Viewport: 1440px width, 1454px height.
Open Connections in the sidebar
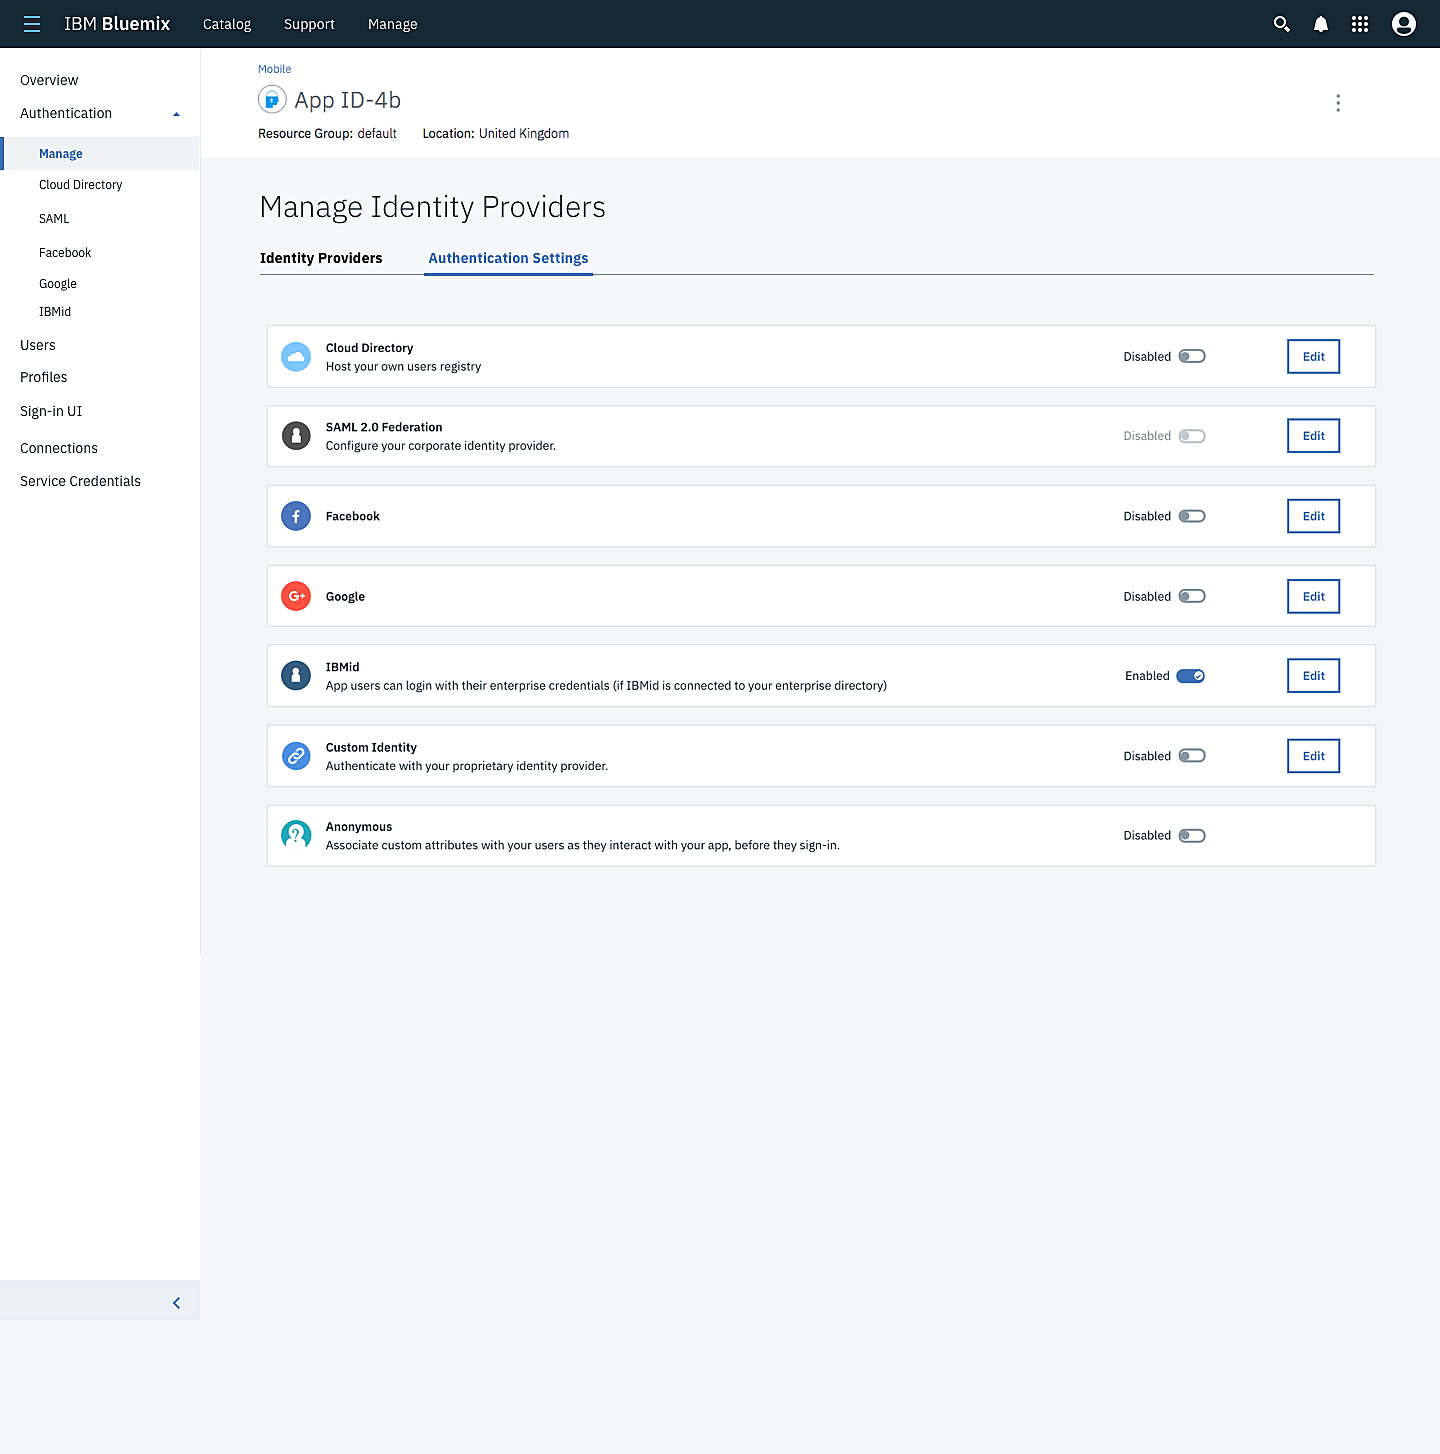(x=59, y=448)
